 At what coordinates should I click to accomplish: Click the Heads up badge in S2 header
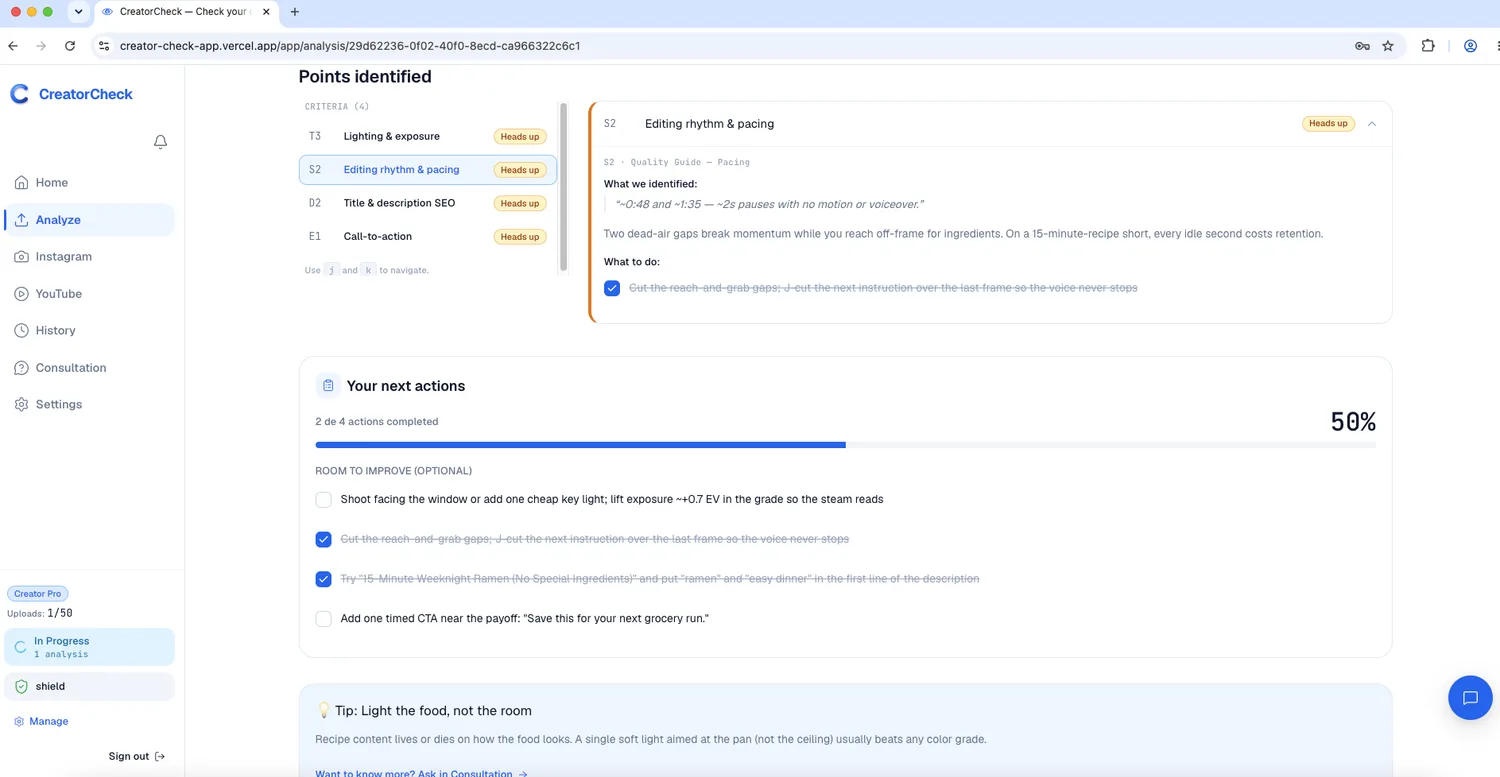pos(1328,124)
